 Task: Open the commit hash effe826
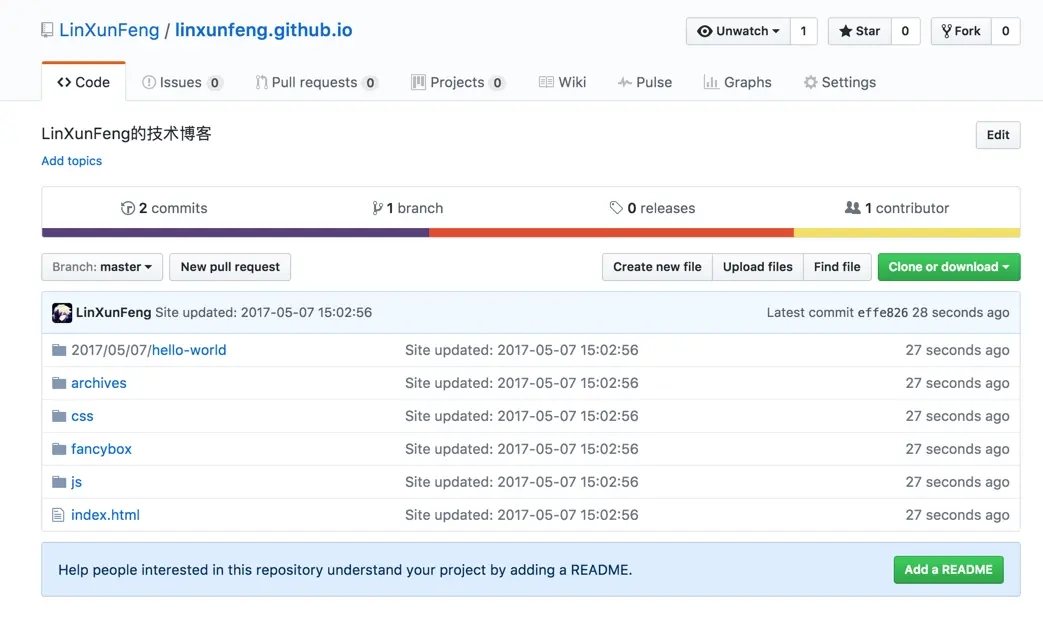coord(882,312)
